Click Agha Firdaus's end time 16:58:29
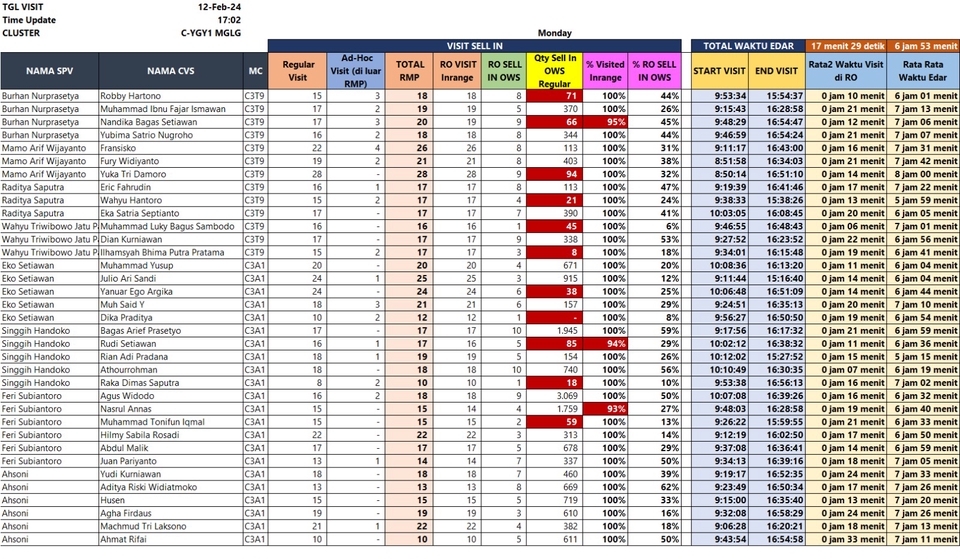This screenshot has width=960, height=559. [x=776, y=514]
